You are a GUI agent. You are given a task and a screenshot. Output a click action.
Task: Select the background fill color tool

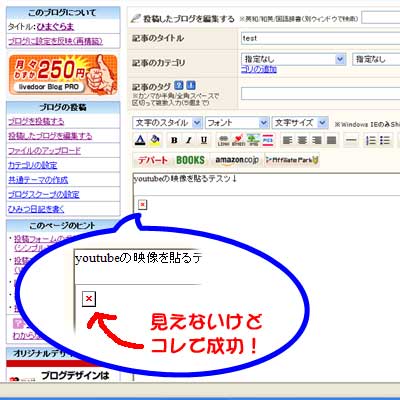pyautogui.click(x=155, y=140)
